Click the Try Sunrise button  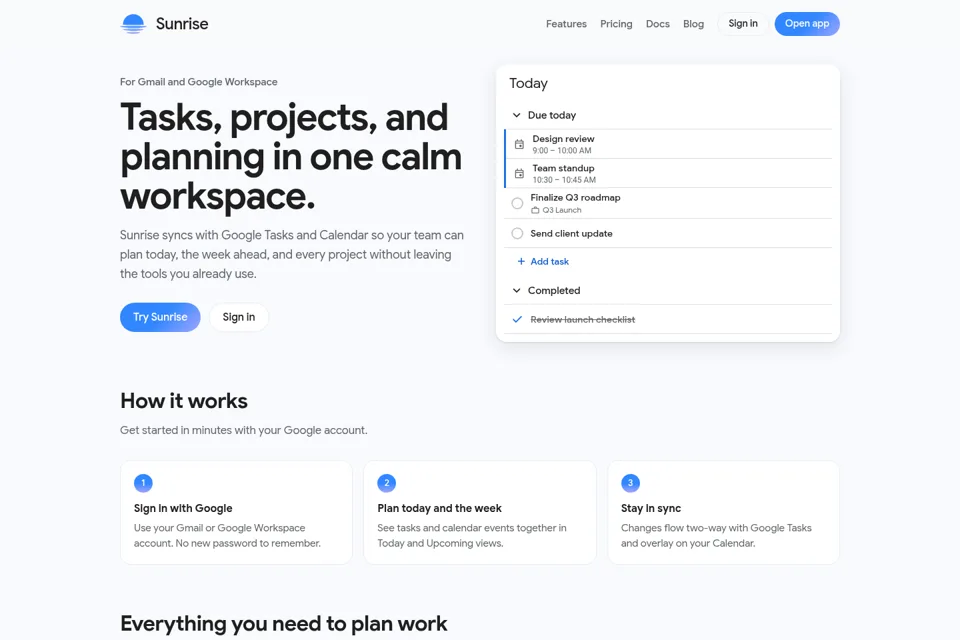click(160, 317)
